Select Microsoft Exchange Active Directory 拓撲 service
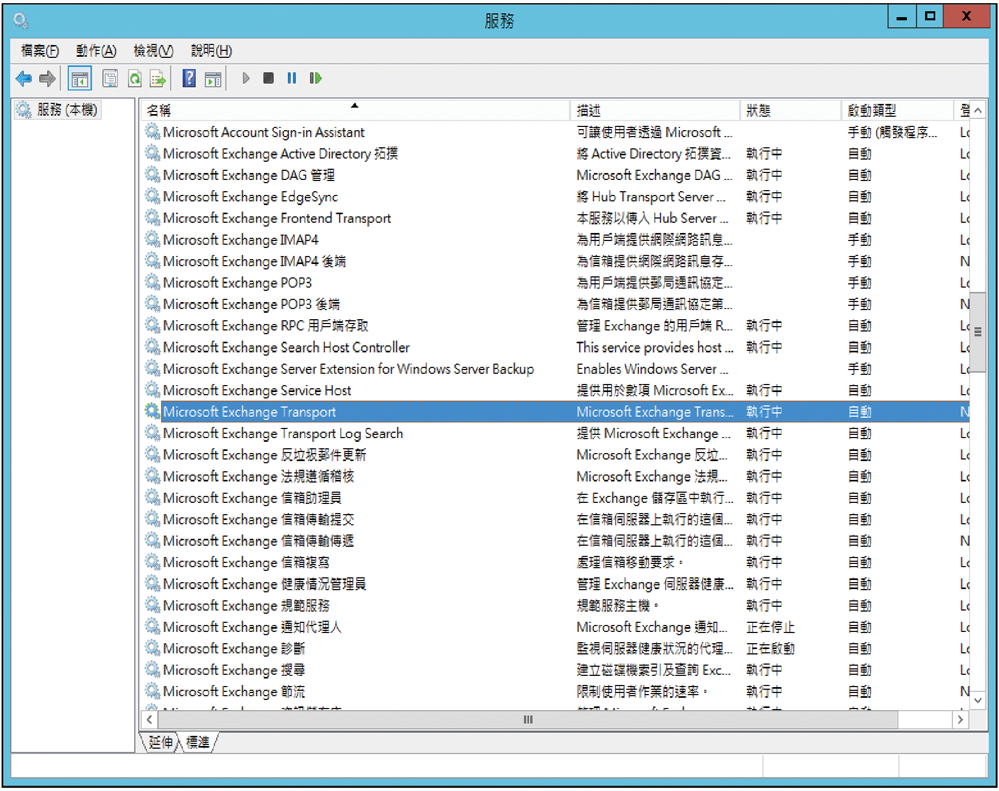This screenshot has width=999, height=791. coord(554,153)
